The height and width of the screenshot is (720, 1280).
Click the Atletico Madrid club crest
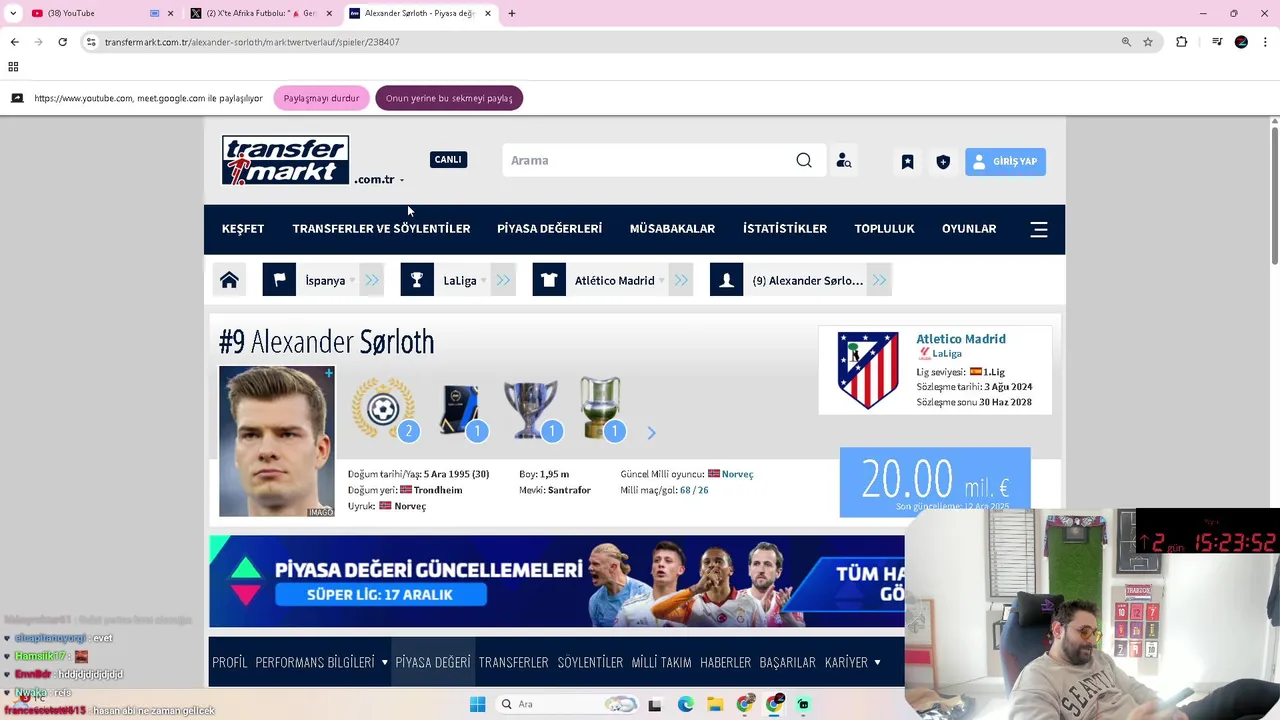(x=867, y=370)
